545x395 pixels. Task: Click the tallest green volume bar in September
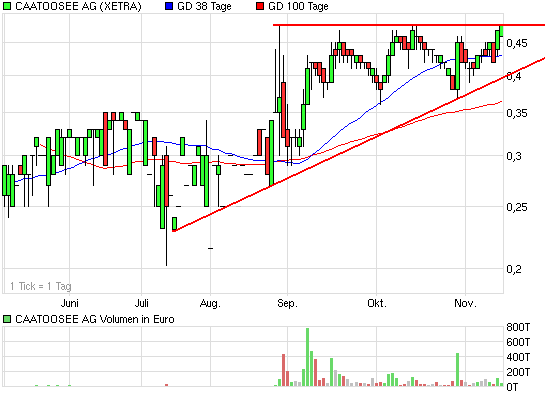(307, 357)
